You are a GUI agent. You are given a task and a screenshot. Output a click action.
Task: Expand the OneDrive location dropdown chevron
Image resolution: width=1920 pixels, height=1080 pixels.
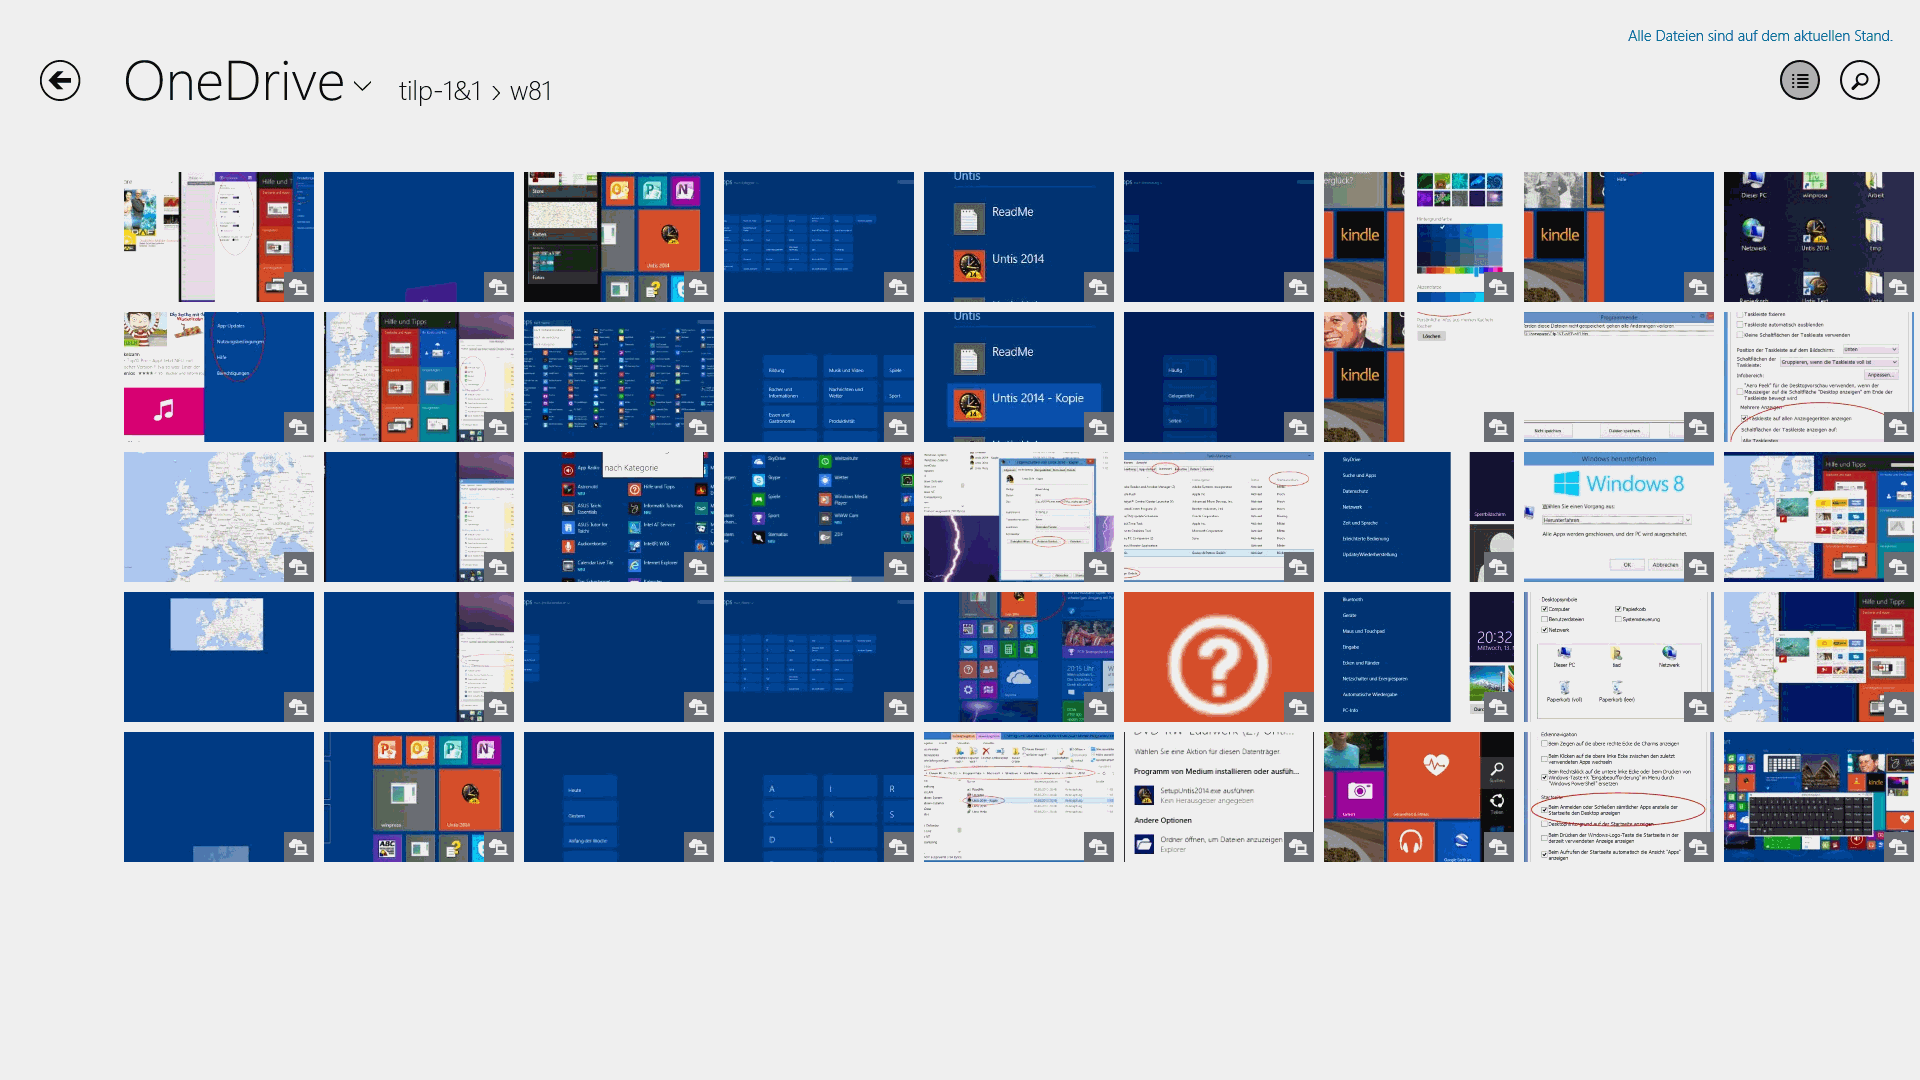coord(363,87)
